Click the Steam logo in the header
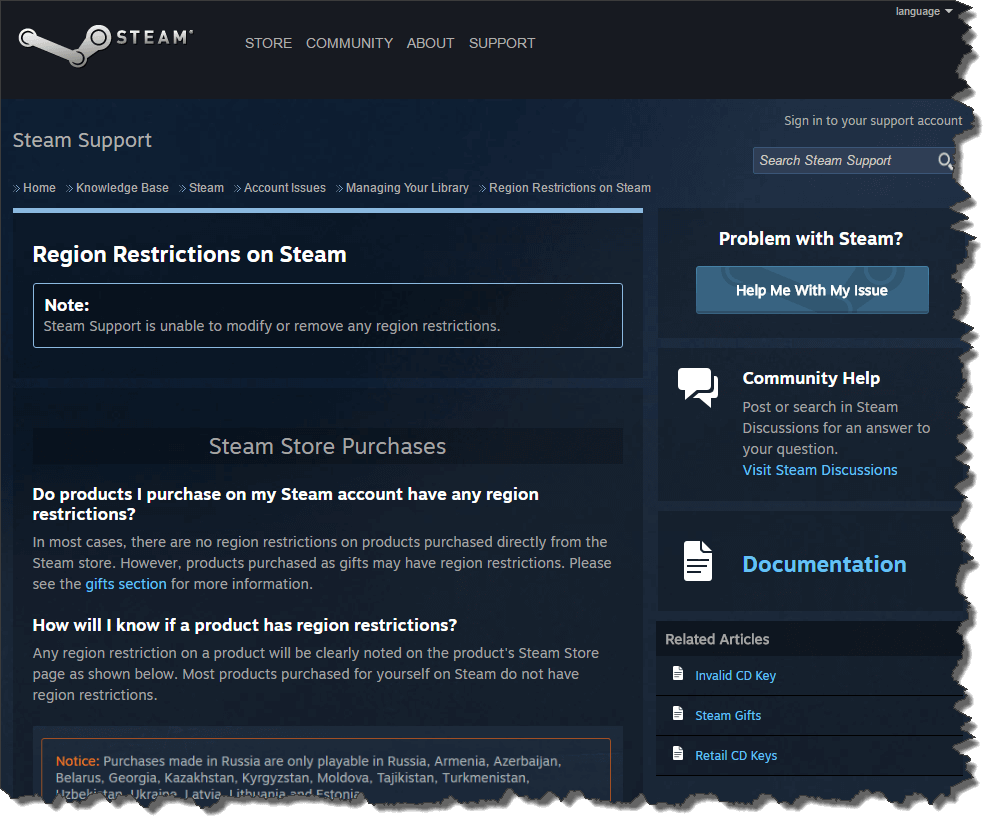The image size is (997, 833). click(106, 45)
